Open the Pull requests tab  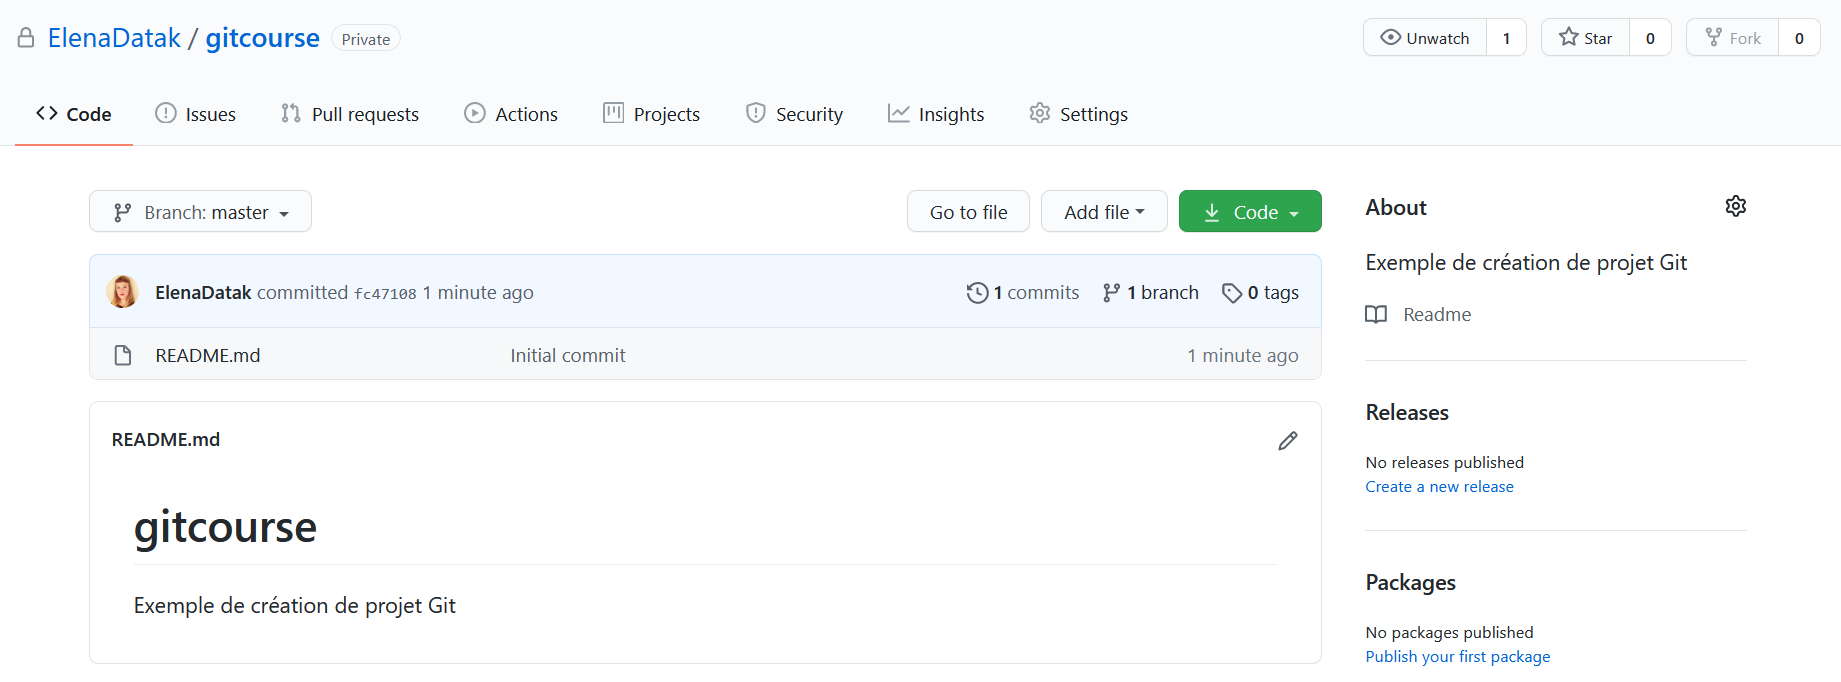(350, 114)
